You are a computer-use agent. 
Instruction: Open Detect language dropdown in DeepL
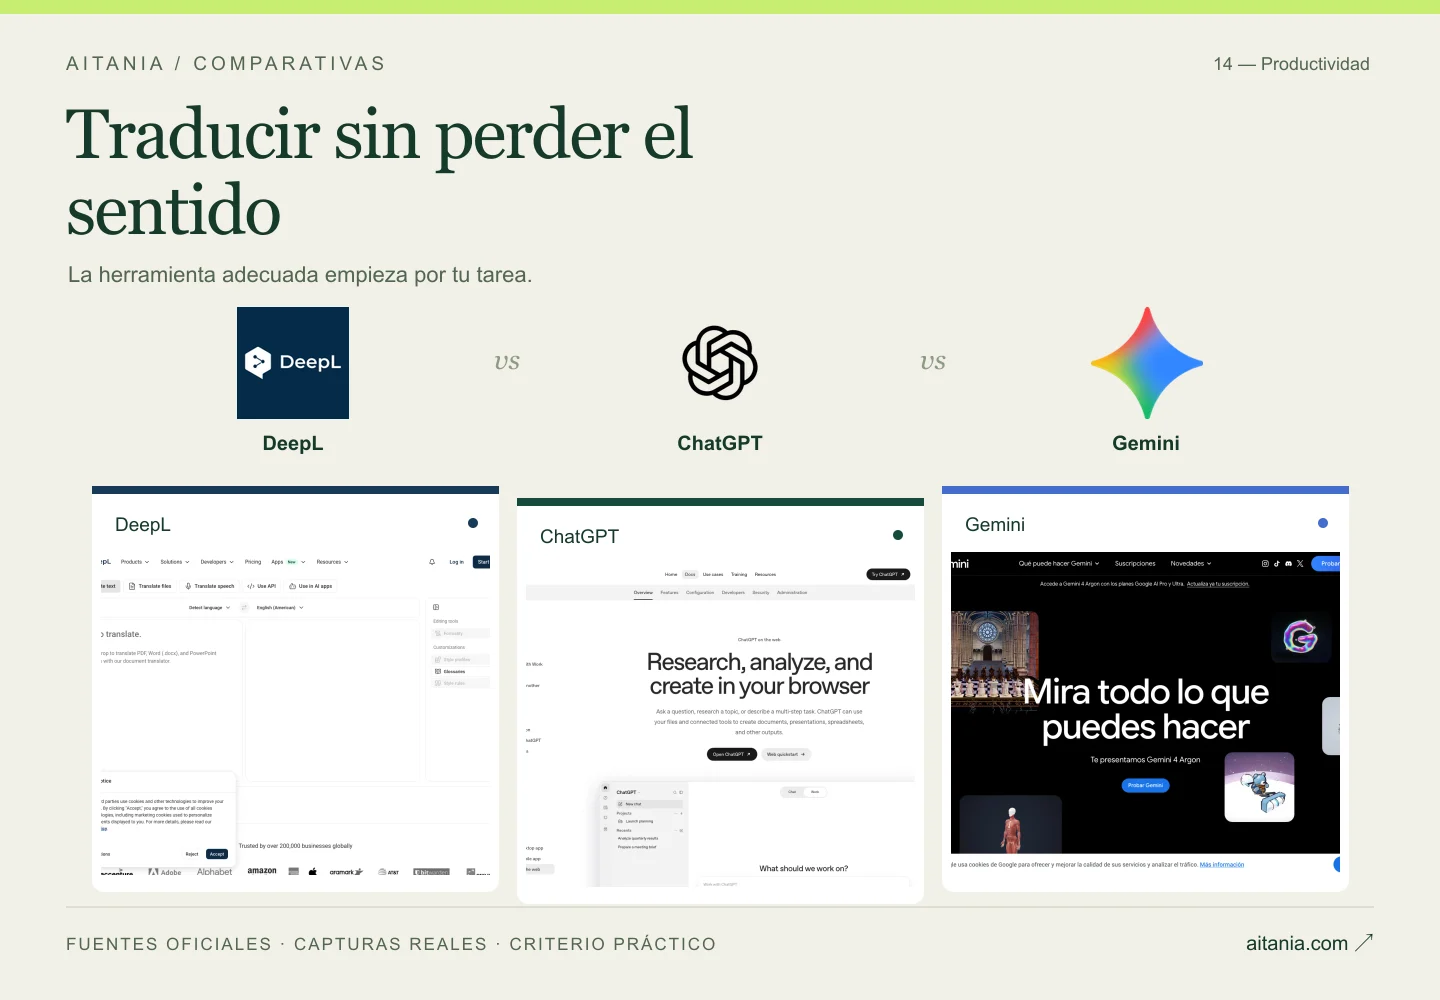click(209, 607)
